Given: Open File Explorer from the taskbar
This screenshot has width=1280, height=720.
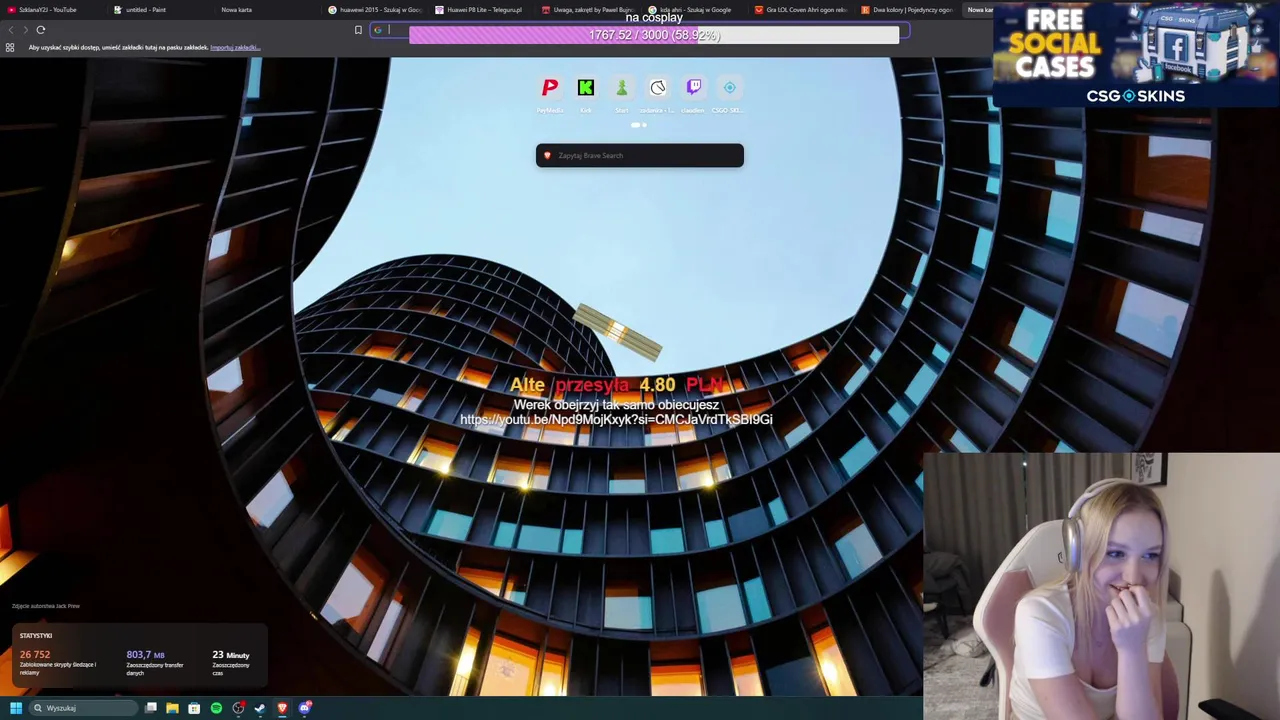Looking at the screenshot, I should pyautogui.click(x=172, y=708).
